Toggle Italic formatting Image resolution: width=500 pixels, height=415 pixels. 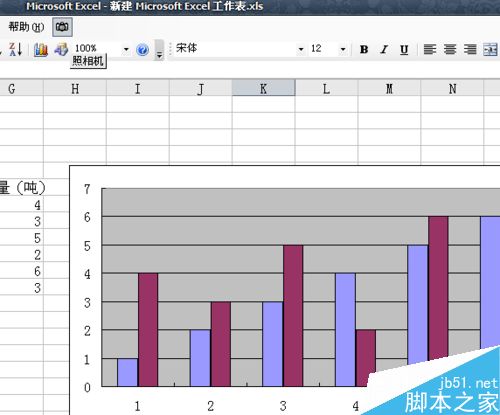click(x=384, y=50)
